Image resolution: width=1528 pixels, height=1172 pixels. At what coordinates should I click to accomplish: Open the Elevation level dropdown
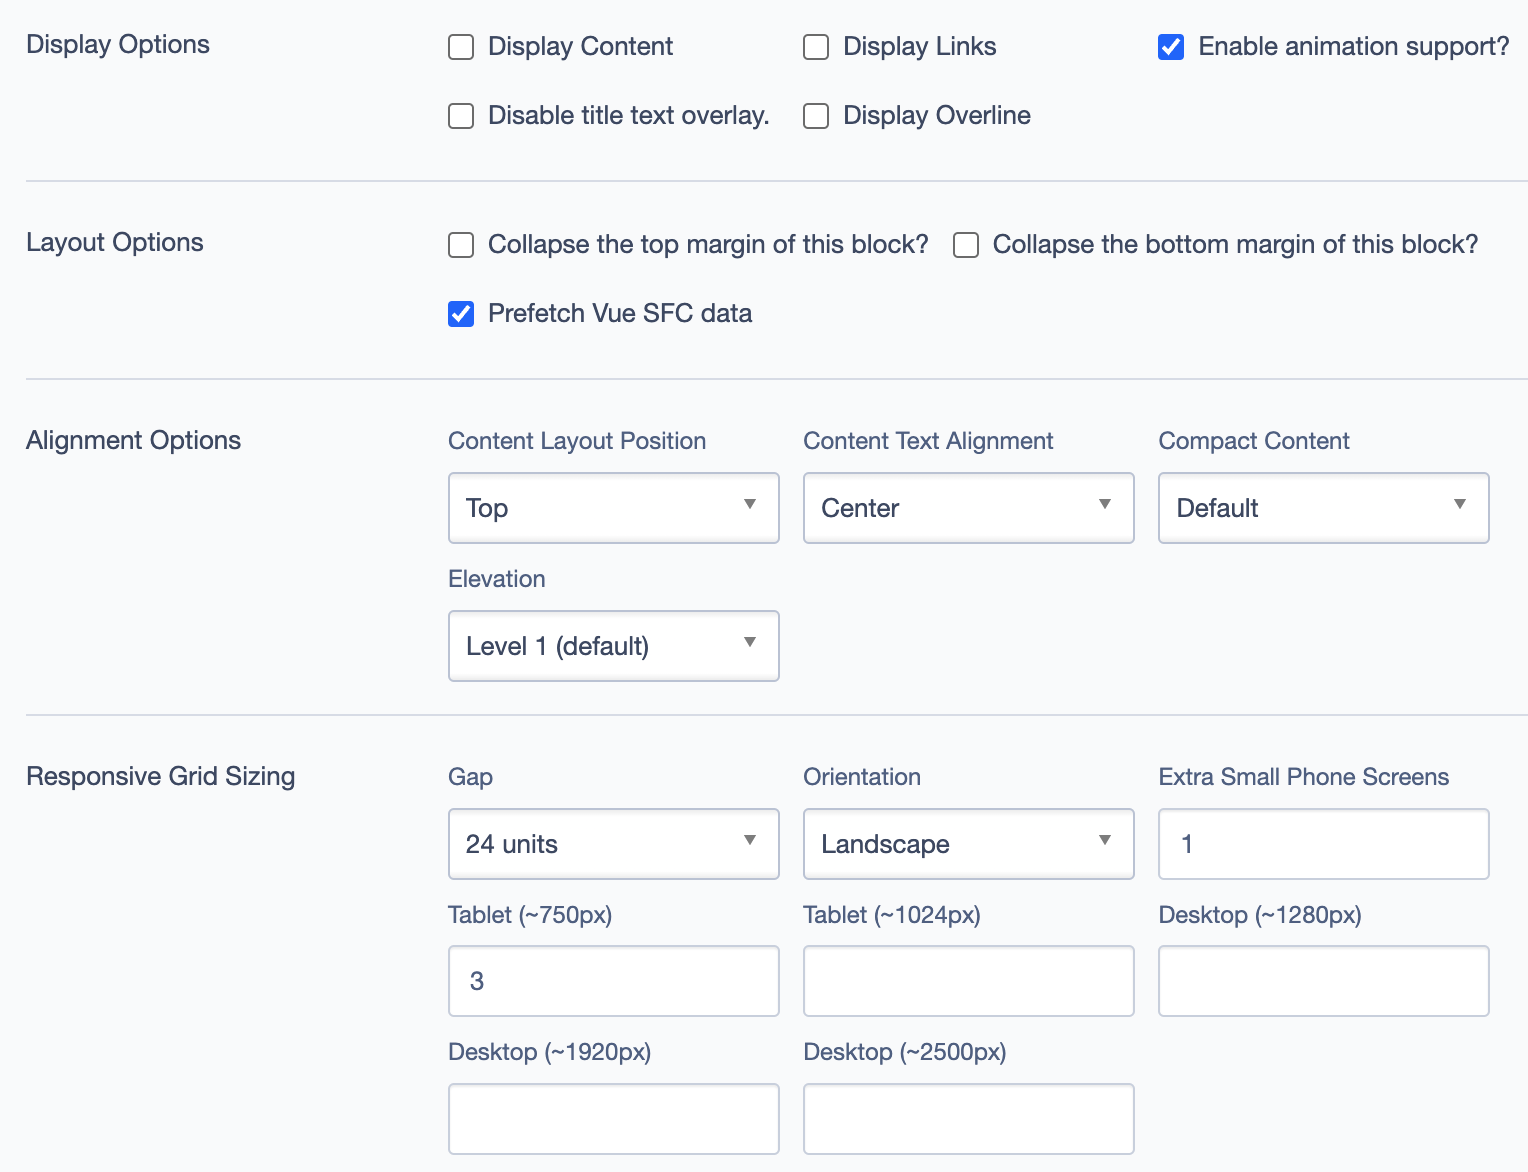(x=613, y=646)
